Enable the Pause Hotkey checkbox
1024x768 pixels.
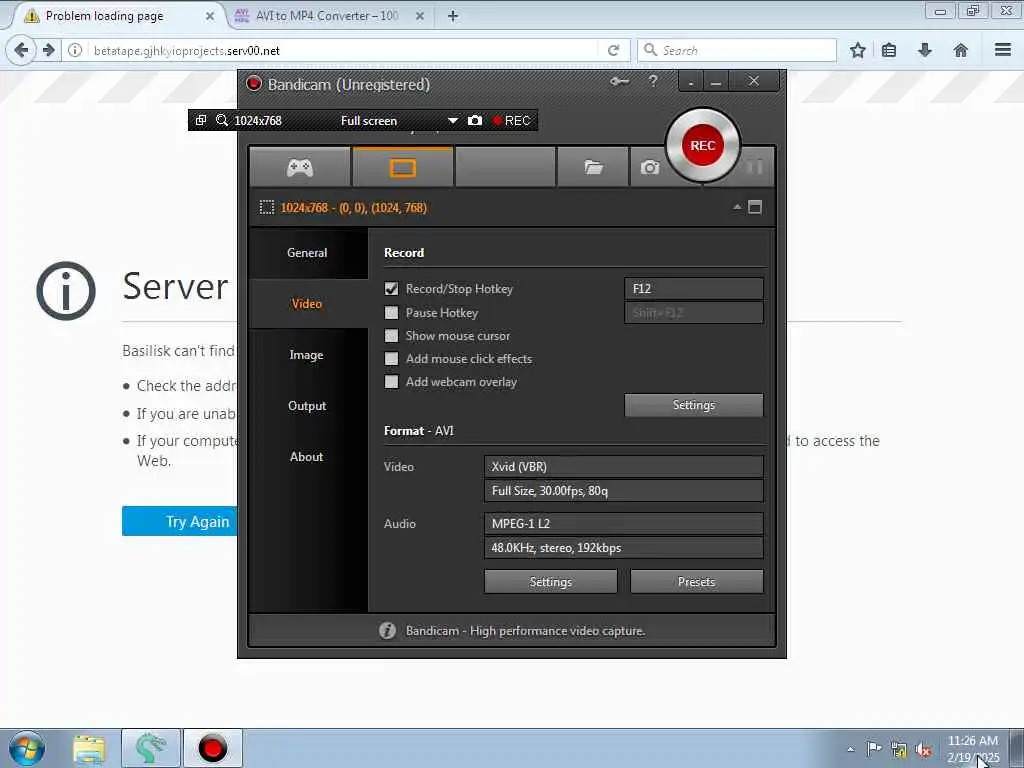tap(391, 313)
